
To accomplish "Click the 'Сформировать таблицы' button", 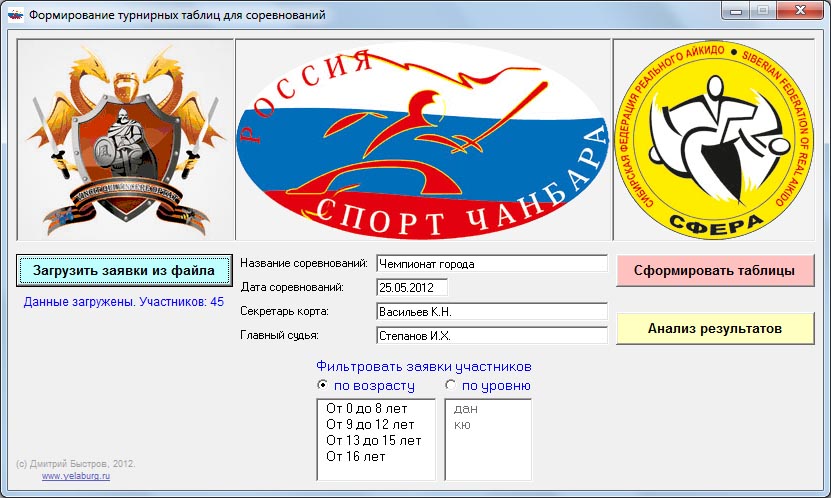I will (x=715, y=271).
